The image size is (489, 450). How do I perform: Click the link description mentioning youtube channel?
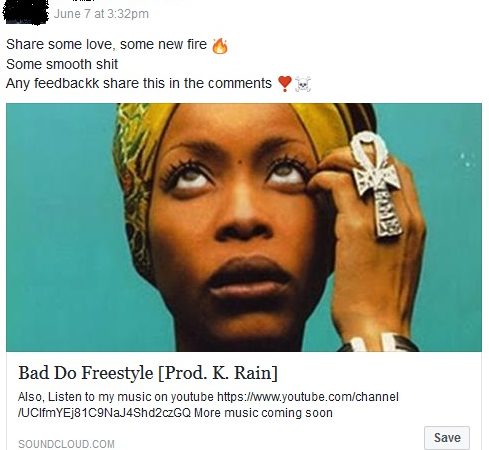point(208,405)
